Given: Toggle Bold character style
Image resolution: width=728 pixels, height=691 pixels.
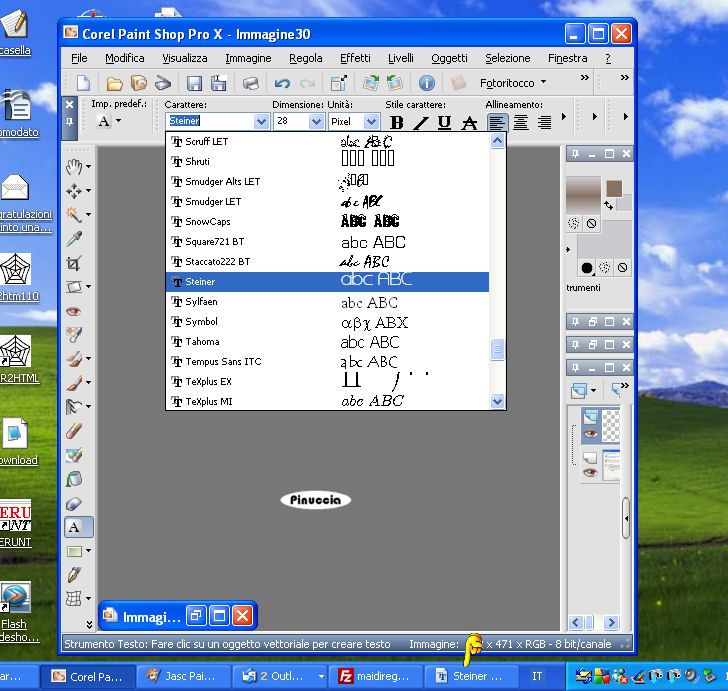Looking at the screenshot, I should 396,123.
